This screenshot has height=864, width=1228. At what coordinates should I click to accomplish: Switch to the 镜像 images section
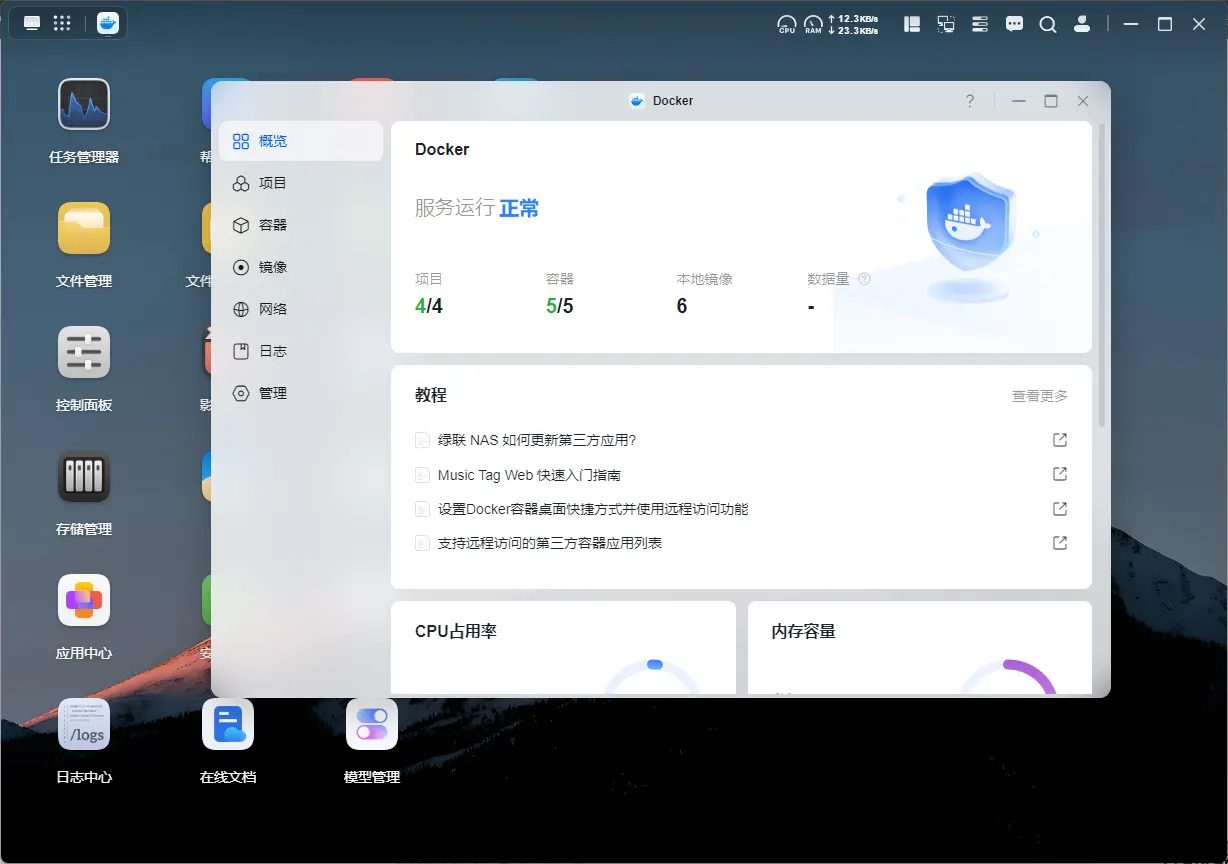click(x=300, y=267)
